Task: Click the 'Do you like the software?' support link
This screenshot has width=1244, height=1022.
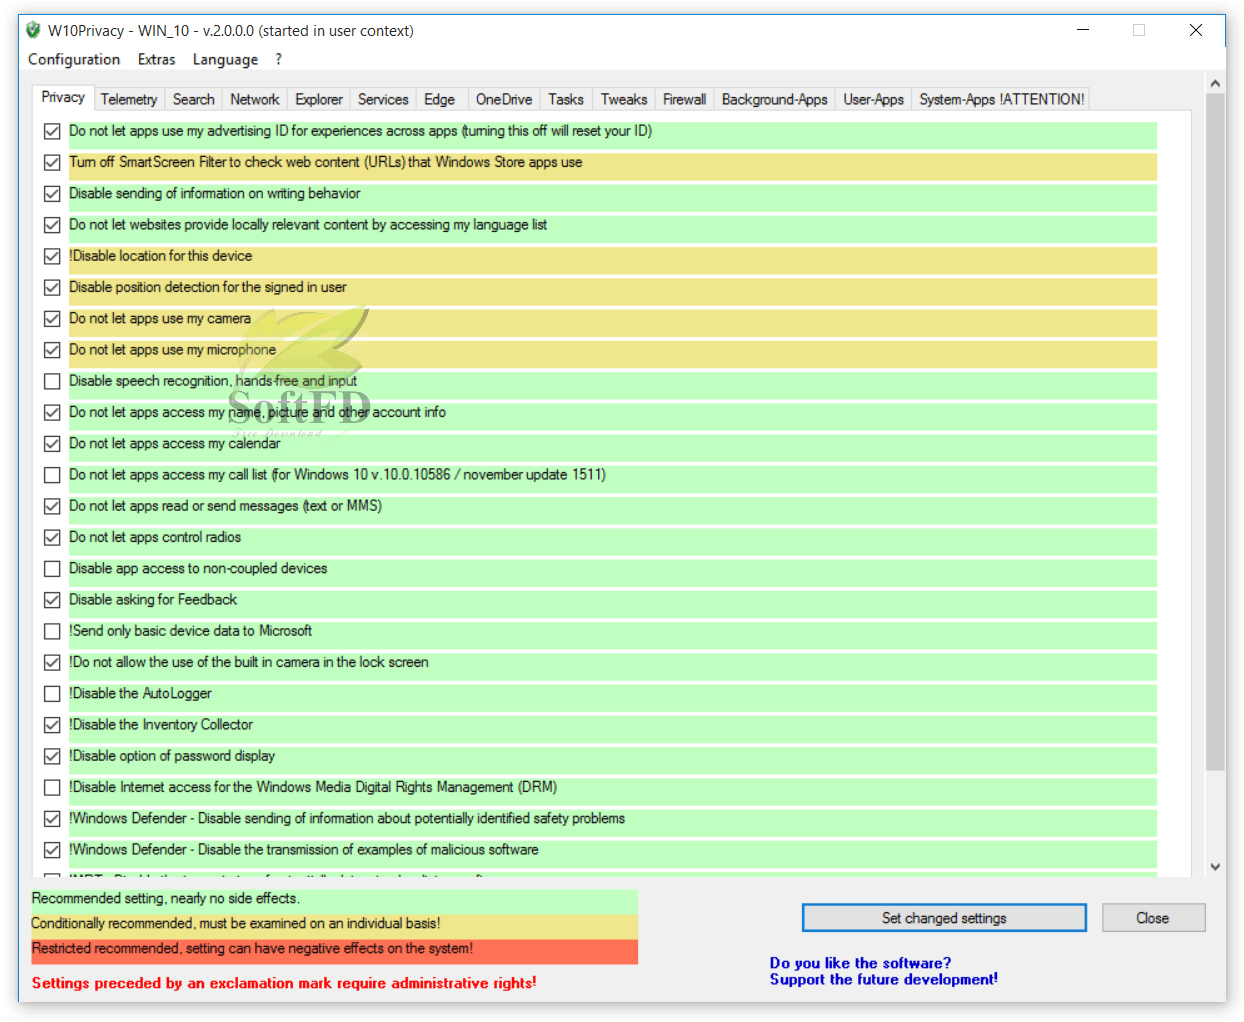Action: click(883, 971)
